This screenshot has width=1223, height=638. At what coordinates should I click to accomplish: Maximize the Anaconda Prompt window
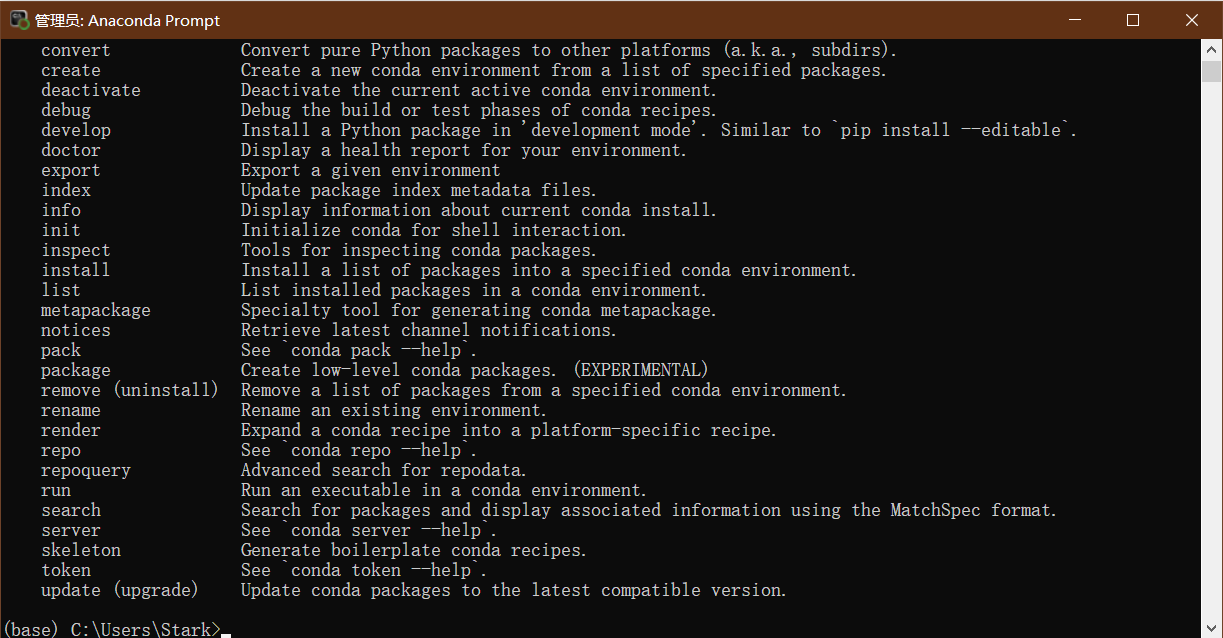pos(1133,20)
